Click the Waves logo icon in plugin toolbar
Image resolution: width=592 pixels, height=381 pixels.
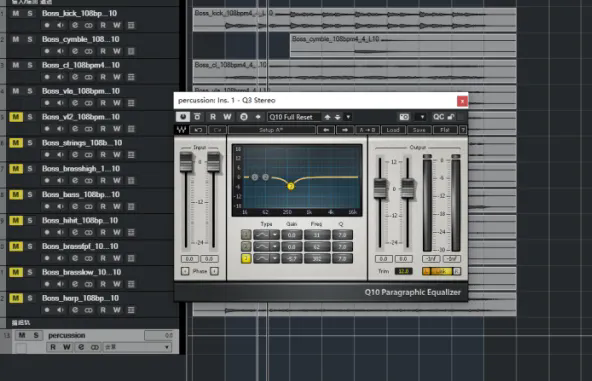click(181, 130)
